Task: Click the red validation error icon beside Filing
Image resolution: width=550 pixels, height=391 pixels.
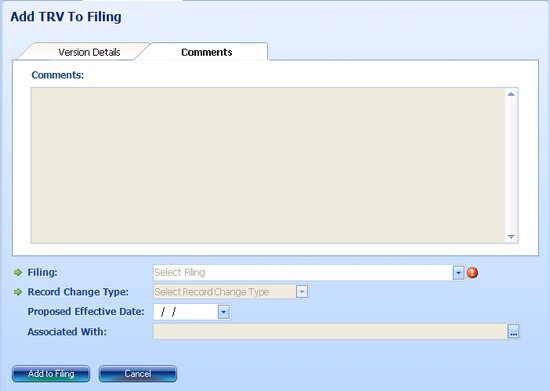Action: [x=472, y=272]
